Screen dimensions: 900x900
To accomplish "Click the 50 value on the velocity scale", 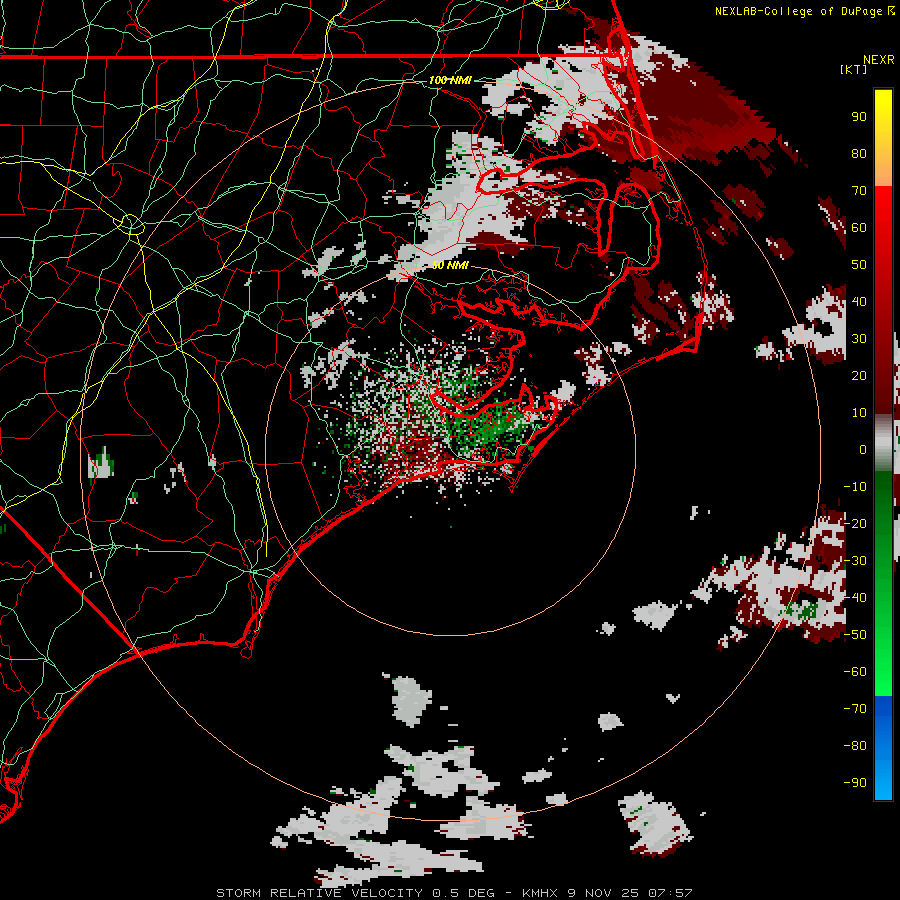I will [859, 265].
